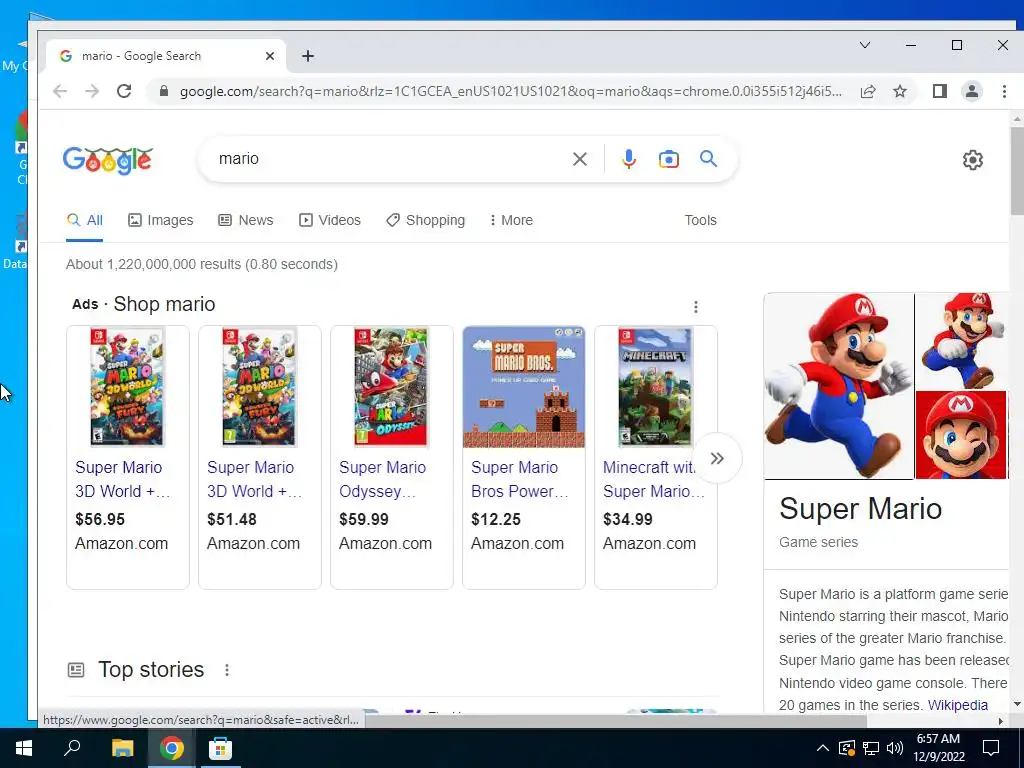Open large running Mario image

pos(839,386)
